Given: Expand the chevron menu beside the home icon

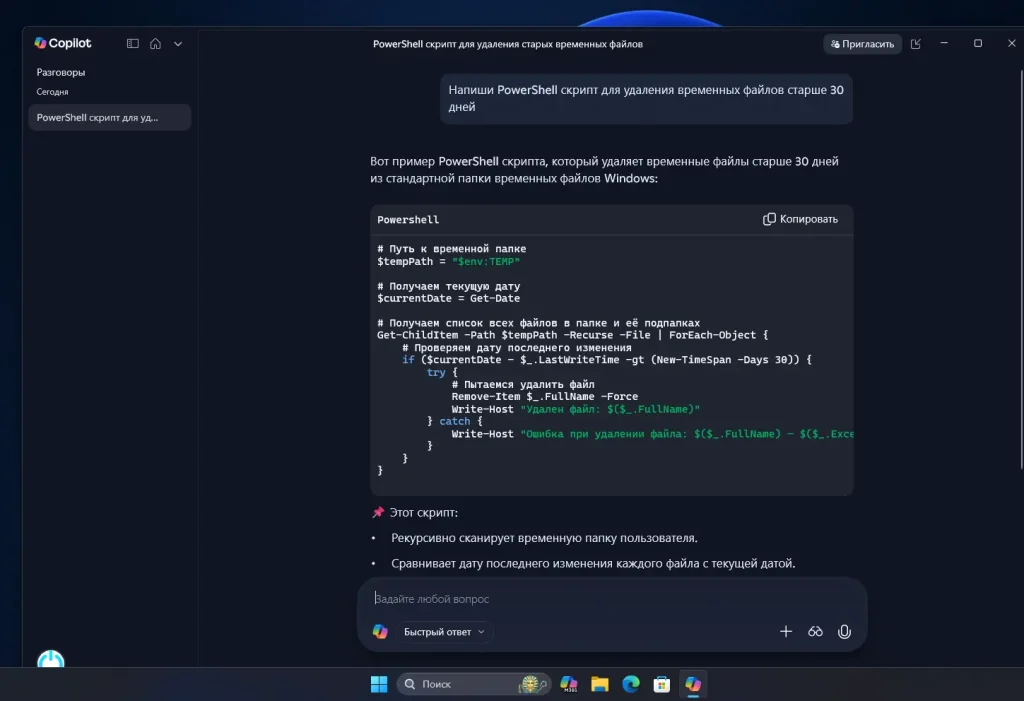Looking at the screenshot, I should pyautogui.click(x=178, y=44).
